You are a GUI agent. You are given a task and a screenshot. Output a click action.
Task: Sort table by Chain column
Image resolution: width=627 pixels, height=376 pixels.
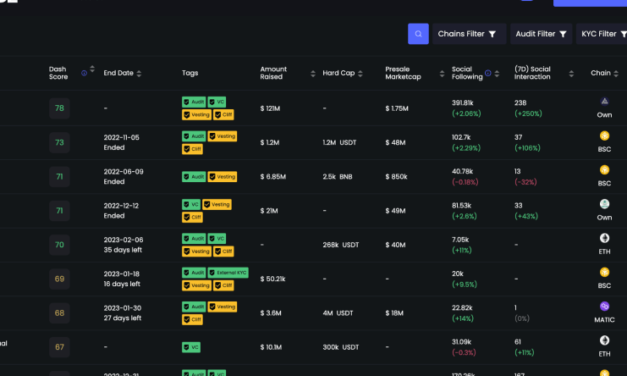click(x=605, y=73)
